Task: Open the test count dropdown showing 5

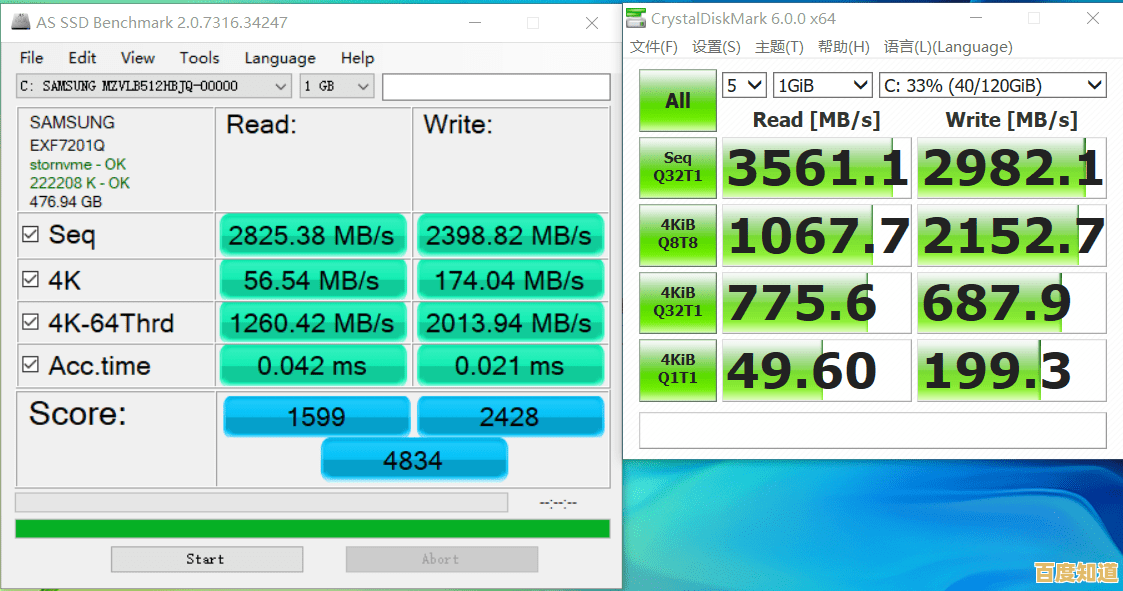Action: click(744, 86)
